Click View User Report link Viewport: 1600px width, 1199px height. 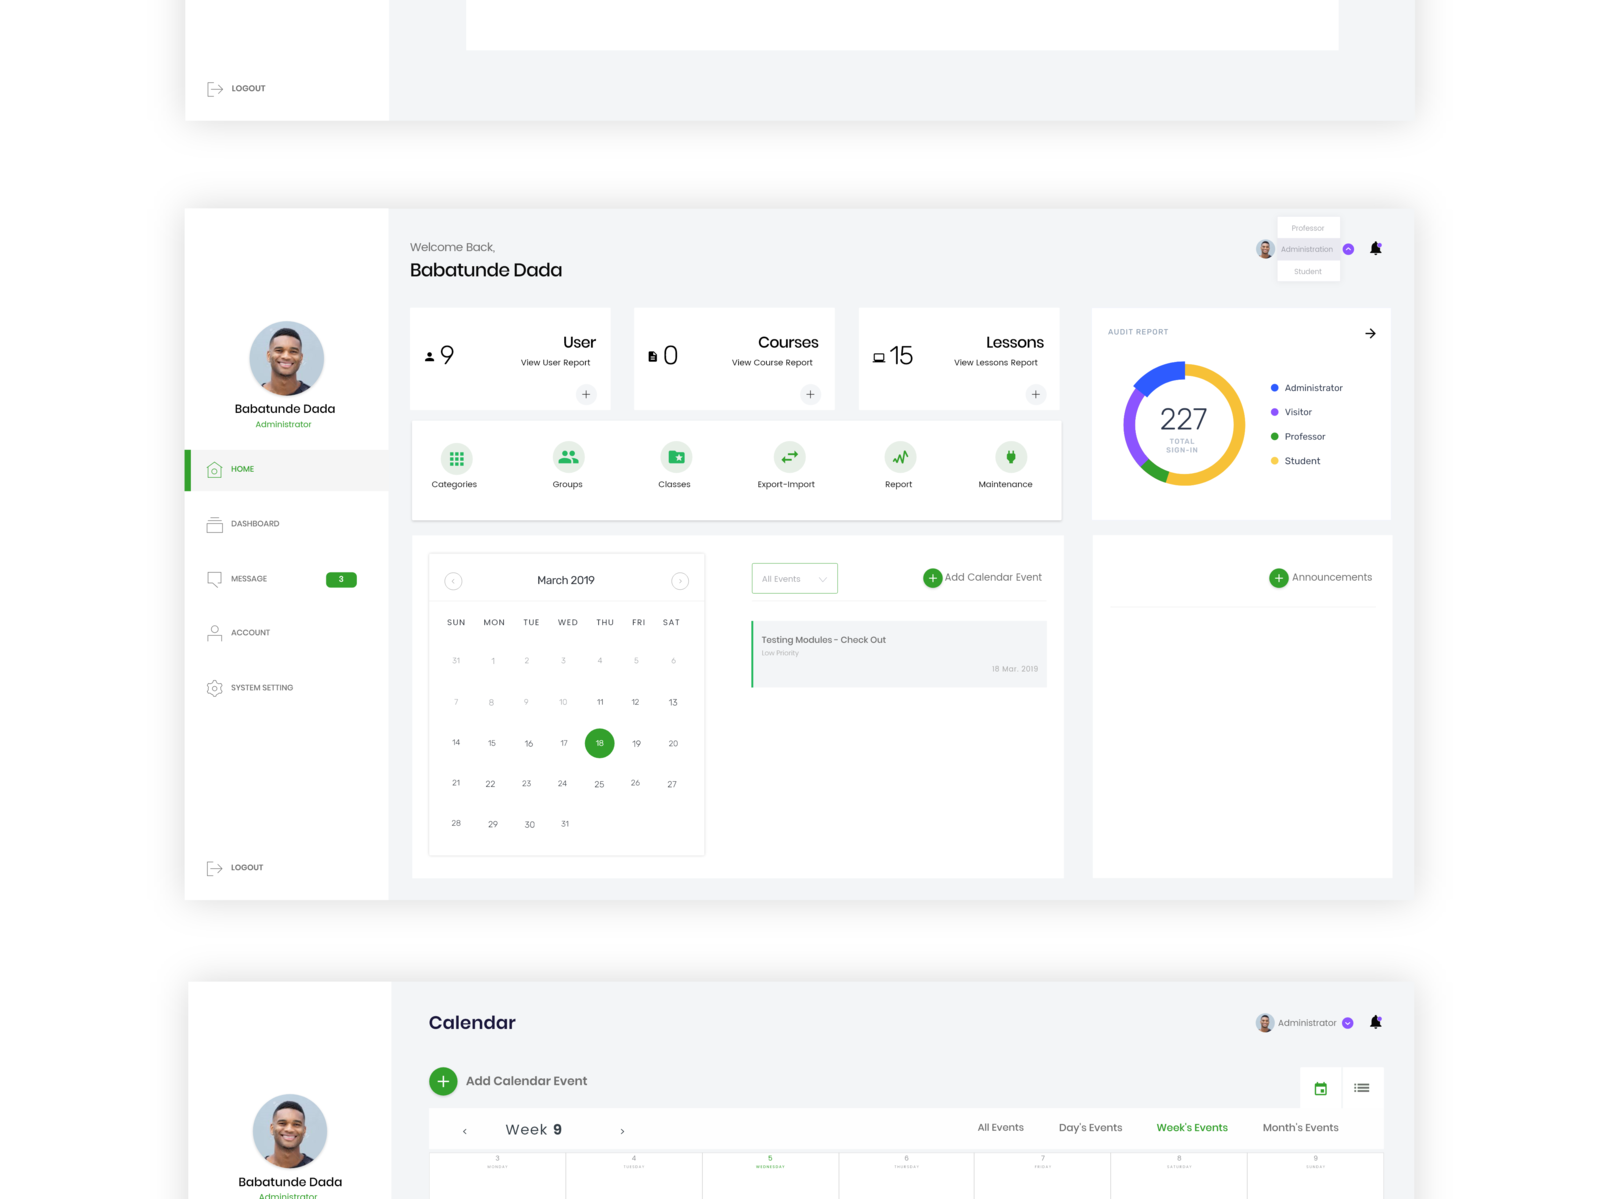[555, 363]
